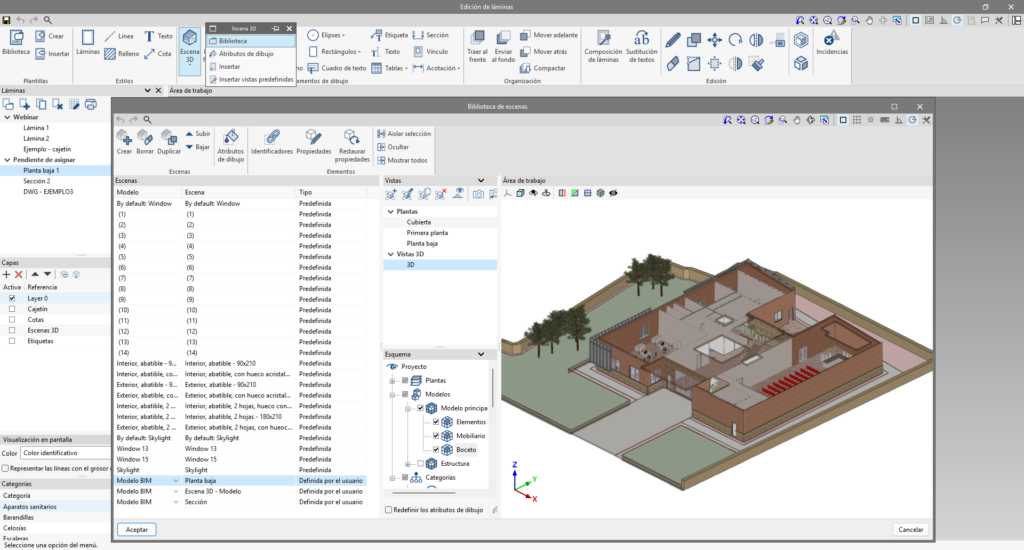Open the Propiedades elements icon
The height and width of the screenshot is (550, 1024).
tap(314, 139)
